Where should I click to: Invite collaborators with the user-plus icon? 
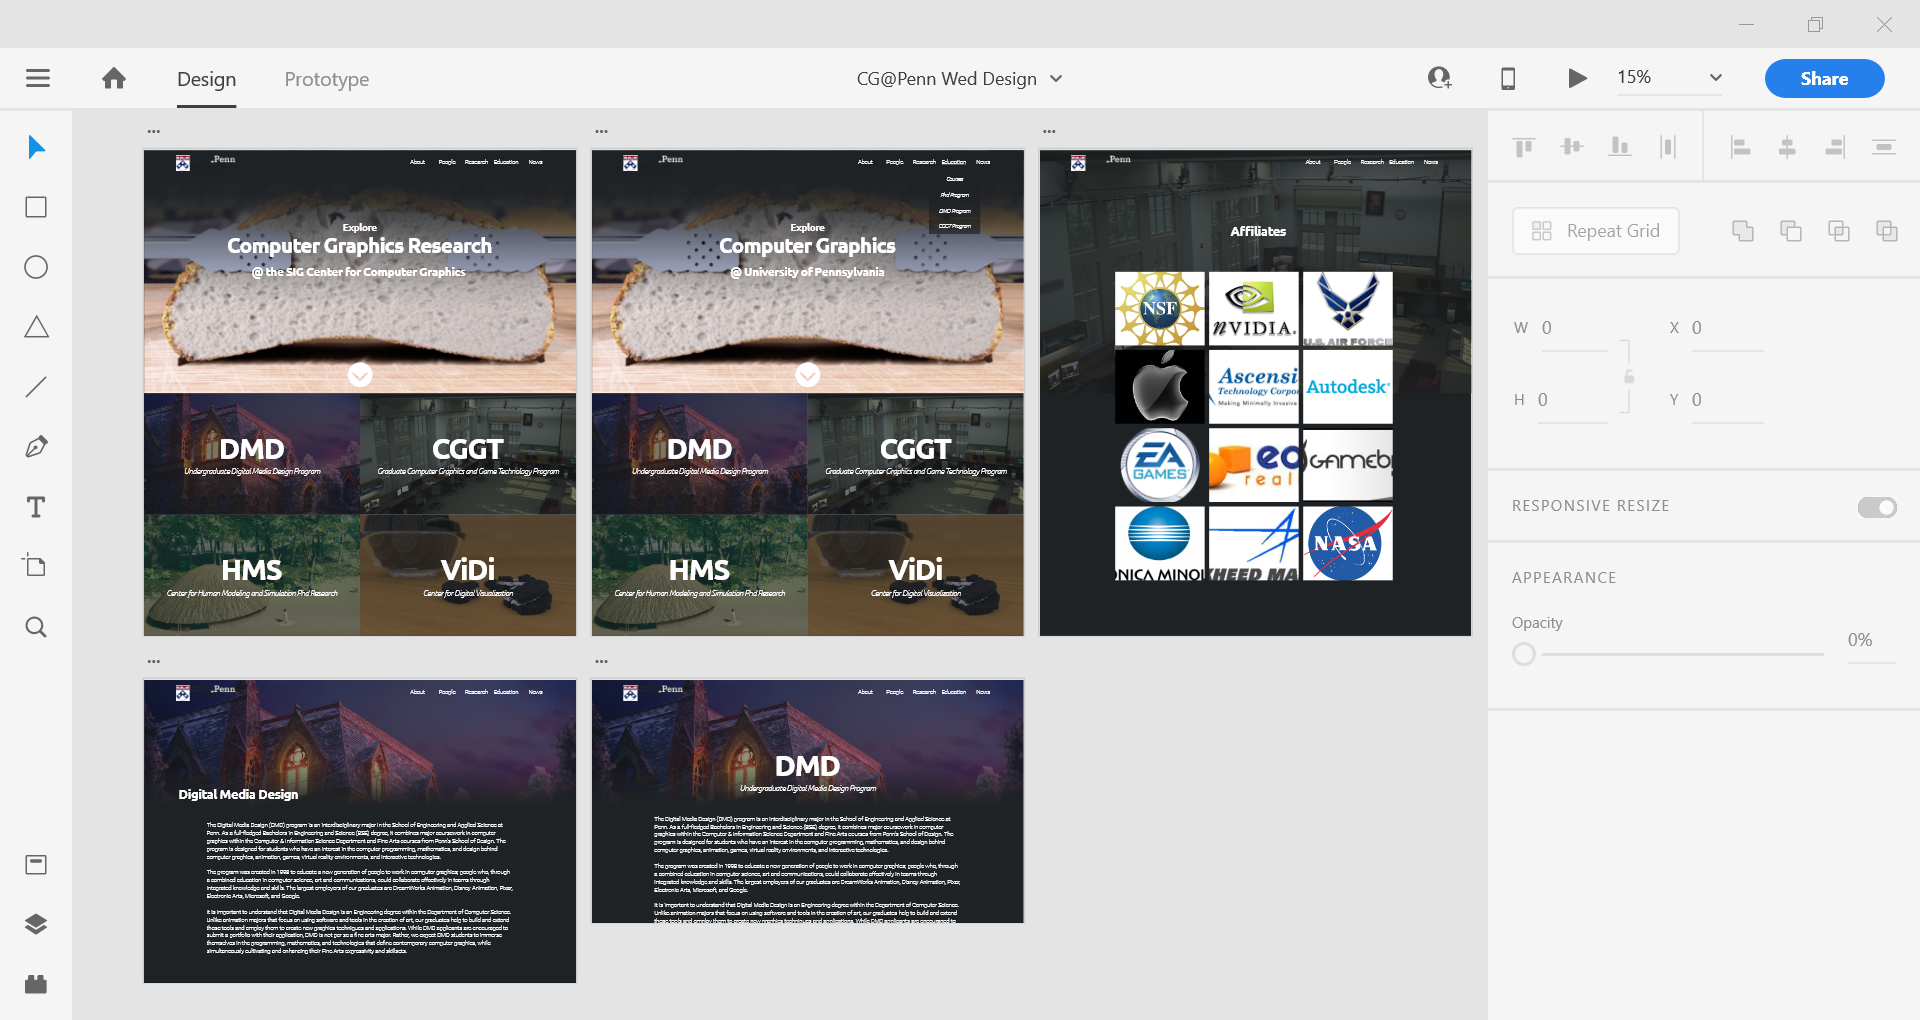point(1439,78)
